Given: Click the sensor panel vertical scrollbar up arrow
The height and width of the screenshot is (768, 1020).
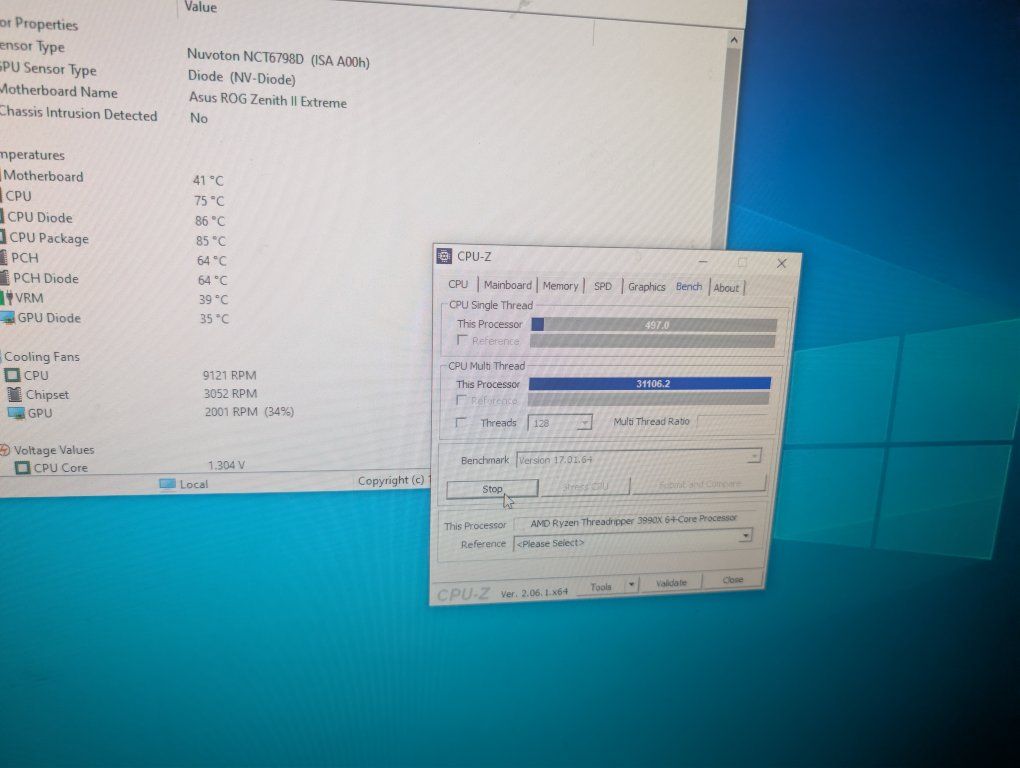Looking at the screenshot, I should click(733, 40).
